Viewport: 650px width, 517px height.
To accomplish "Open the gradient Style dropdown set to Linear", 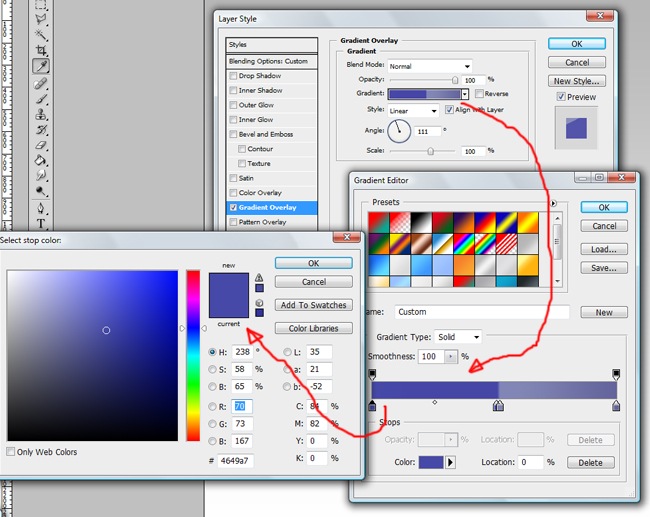I will coord(413,110).
